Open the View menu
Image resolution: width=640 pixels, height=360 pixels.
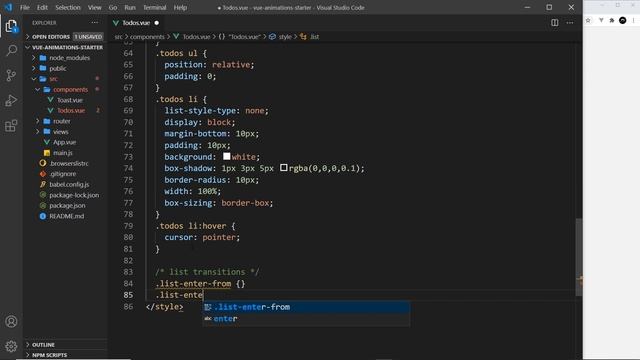tap(94, 7)
